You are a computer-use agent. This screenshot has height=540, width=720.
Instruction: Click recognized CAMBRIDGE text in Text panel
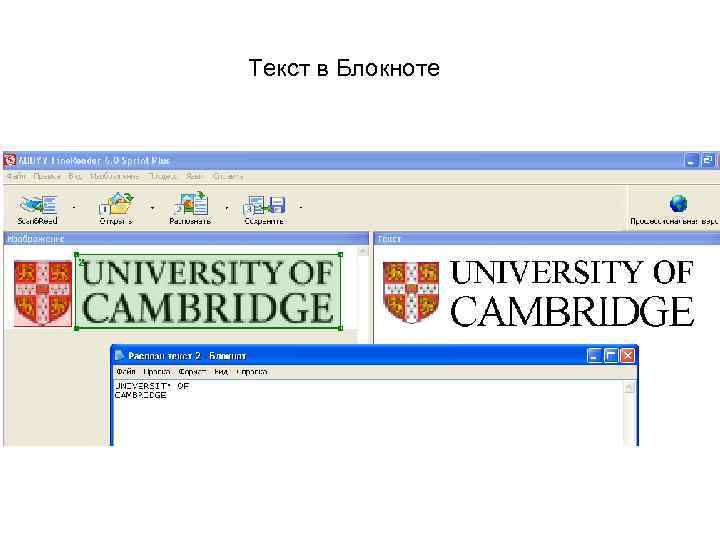coord(572,311)
